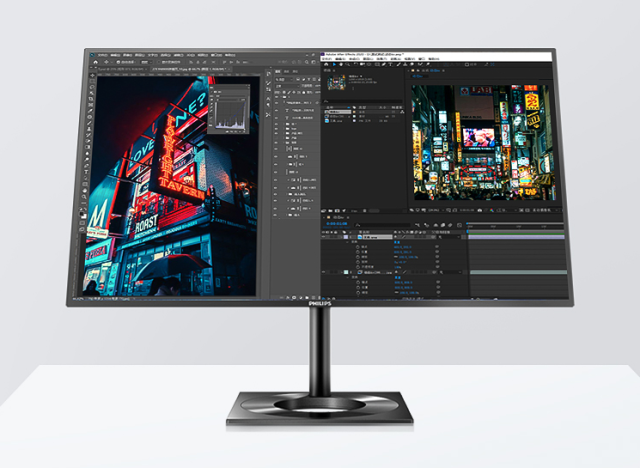Toggle visibility of the top text layer in Photoshop

click(276, 111)
